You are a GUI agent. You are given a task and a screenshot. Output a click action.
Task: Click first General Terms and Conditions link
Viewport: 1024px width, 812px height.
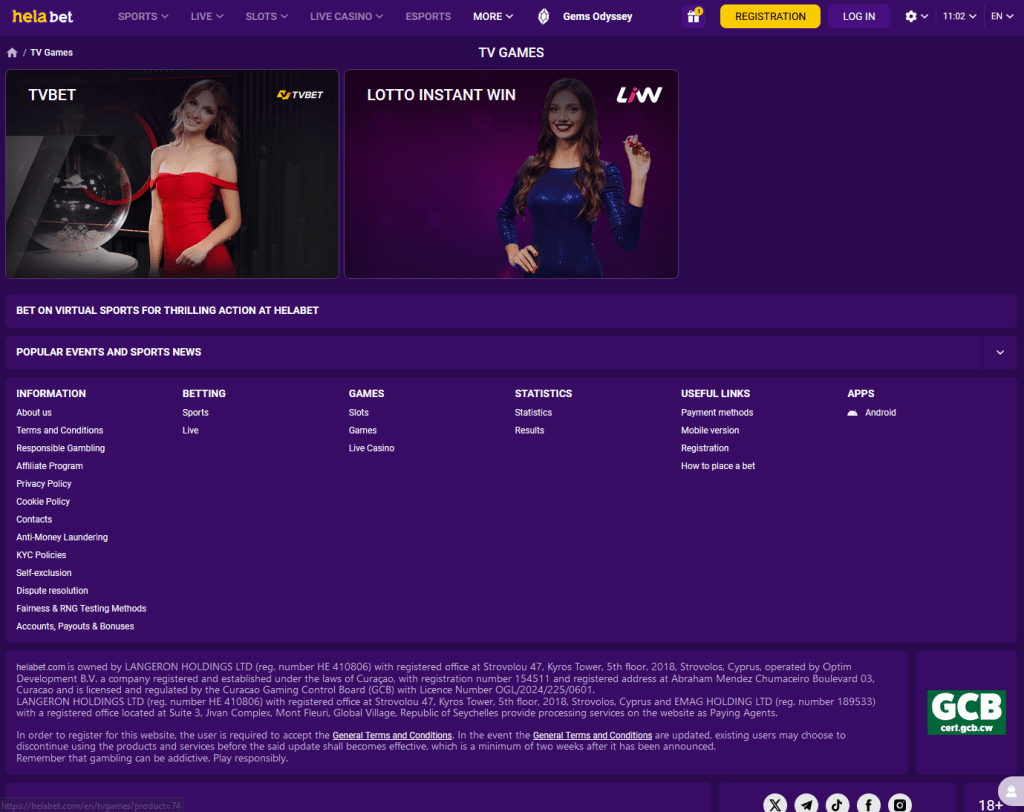pos(392,736)
